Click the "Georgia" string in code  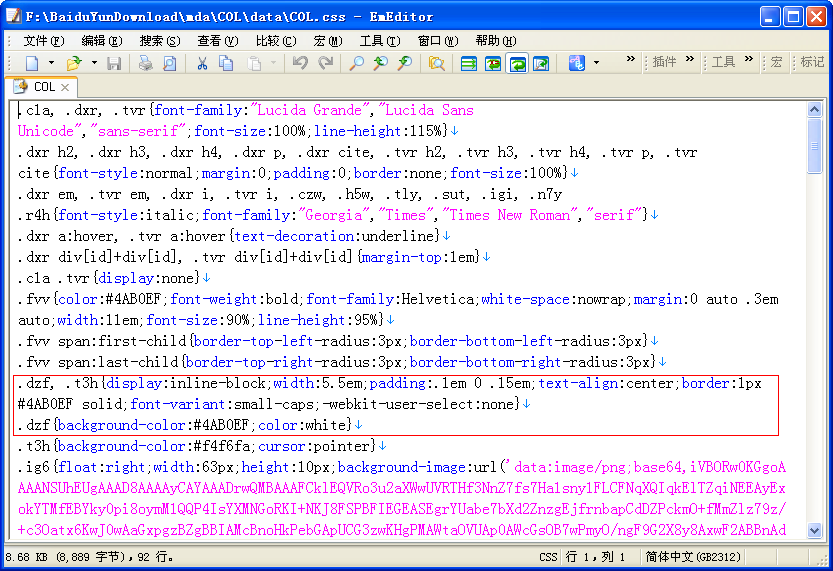[335, 215]
